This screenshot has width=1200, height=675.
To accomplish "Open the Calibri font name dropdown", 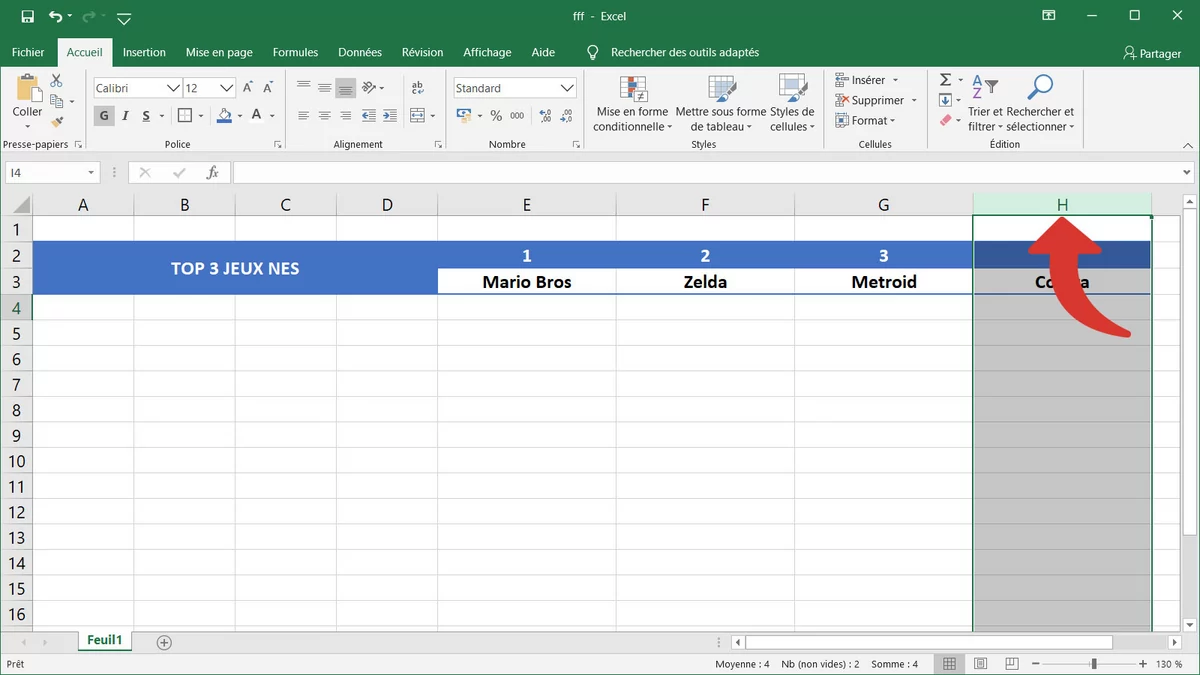I will pos(173,88).
